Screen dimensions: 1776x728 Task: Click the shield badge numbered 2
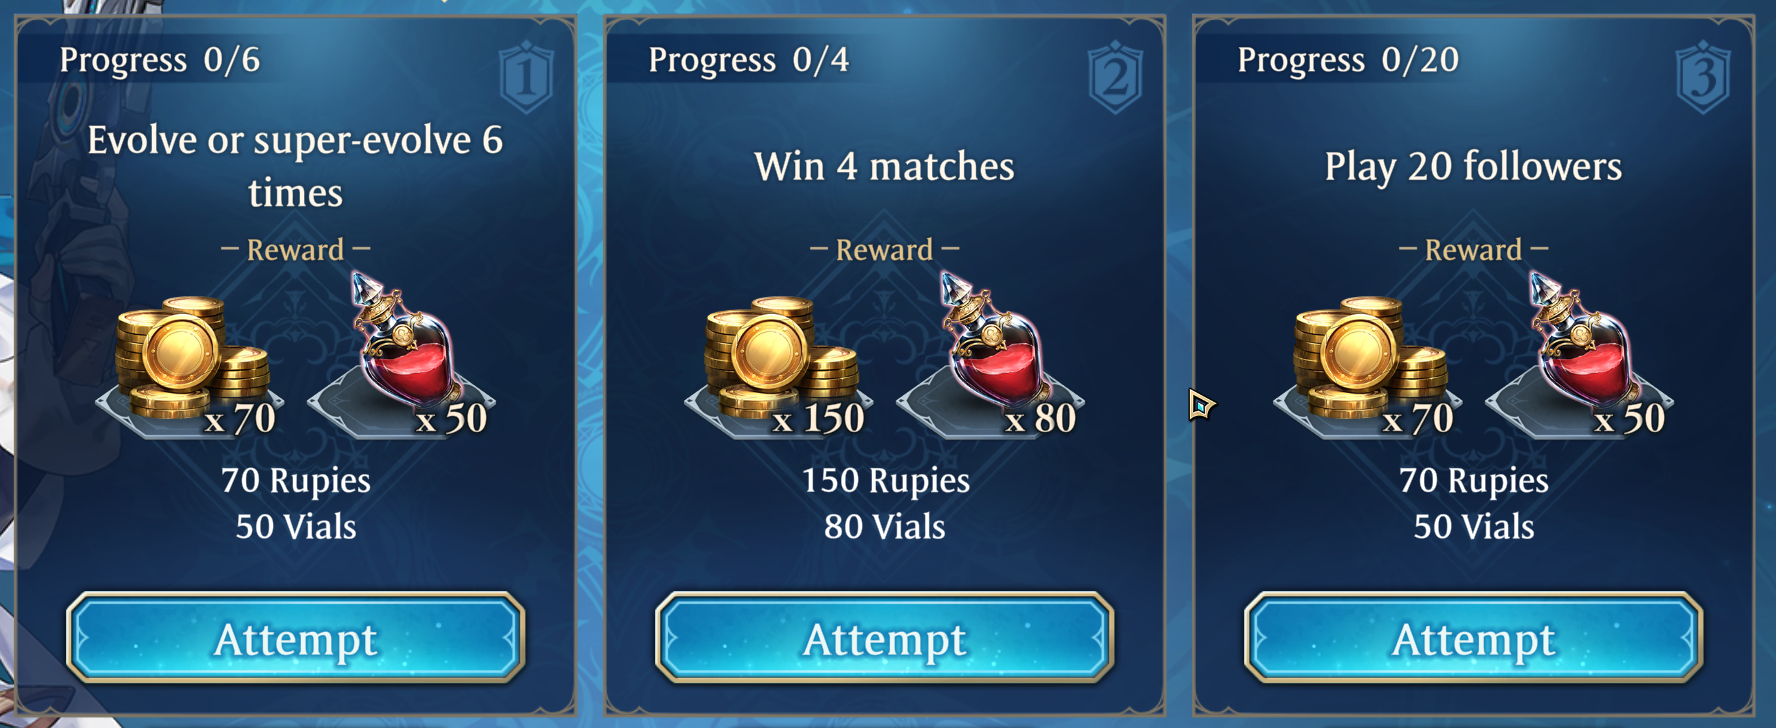pos(1115,76)
